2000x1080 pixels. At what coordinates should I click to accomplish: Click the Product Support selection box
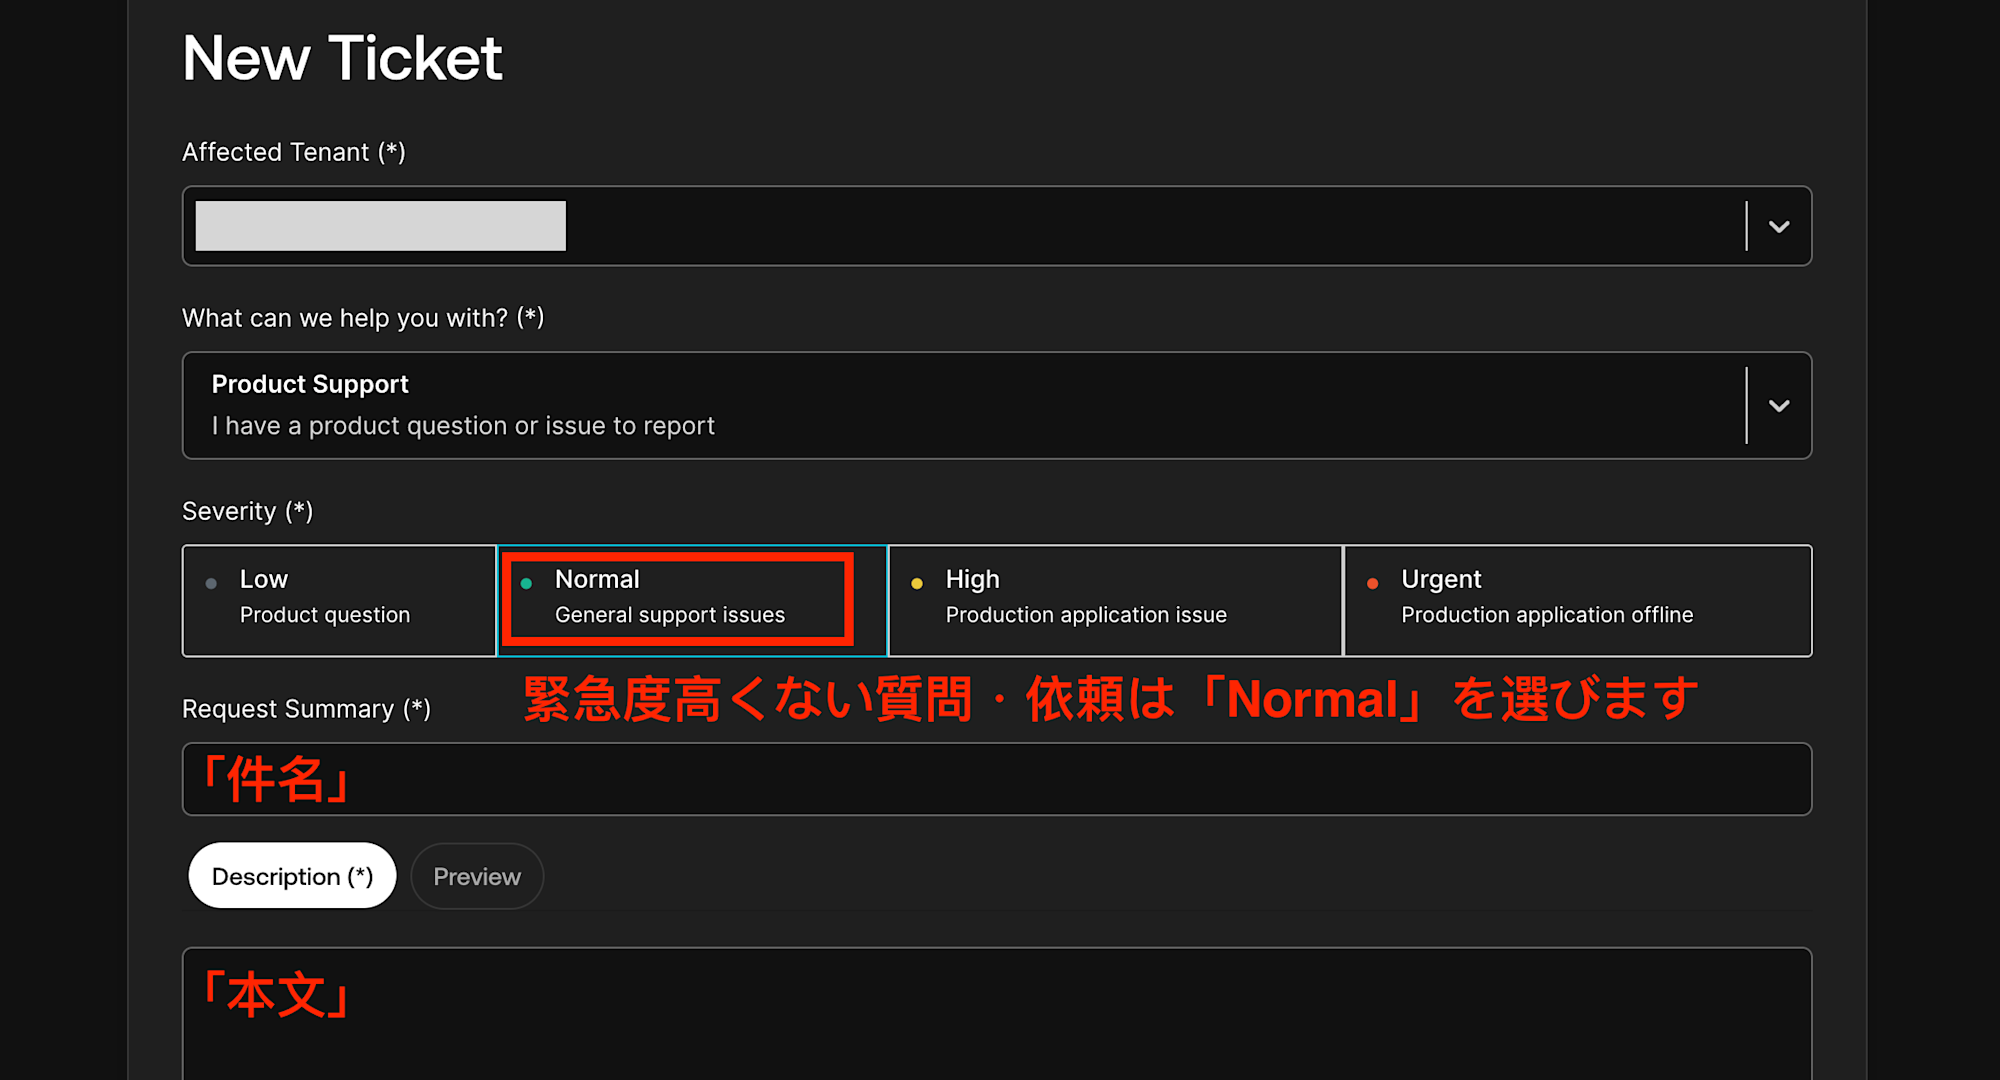(960, 406)
